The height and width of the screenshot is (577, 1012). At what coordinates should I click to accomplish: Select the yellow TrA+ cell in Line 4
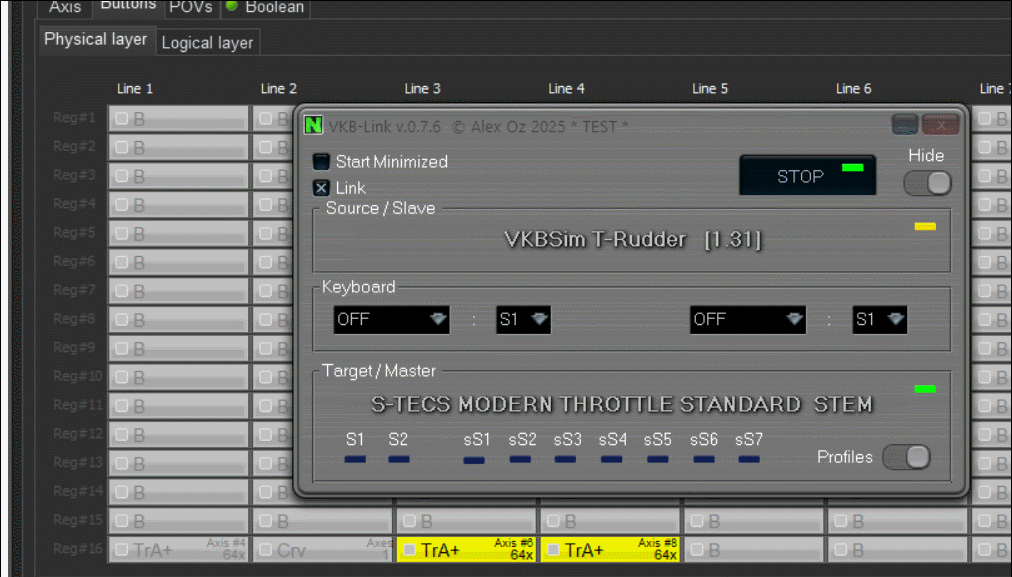click(x=610, y=549)
